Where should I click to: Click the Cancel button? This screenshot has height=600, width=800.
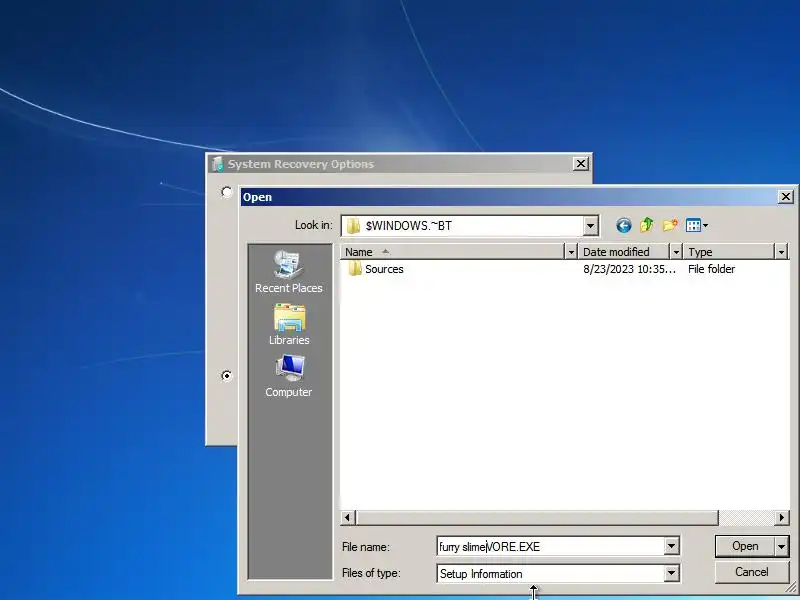[x=752, y=572]
